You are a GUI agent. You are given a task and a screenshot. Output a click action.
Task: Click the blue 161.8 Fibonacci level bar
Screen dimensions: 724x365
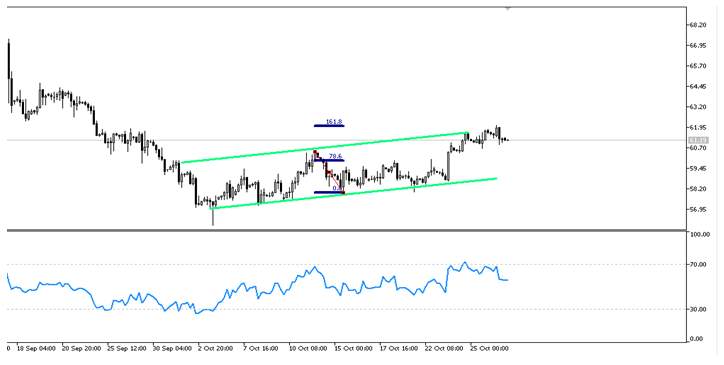(329, 126)
